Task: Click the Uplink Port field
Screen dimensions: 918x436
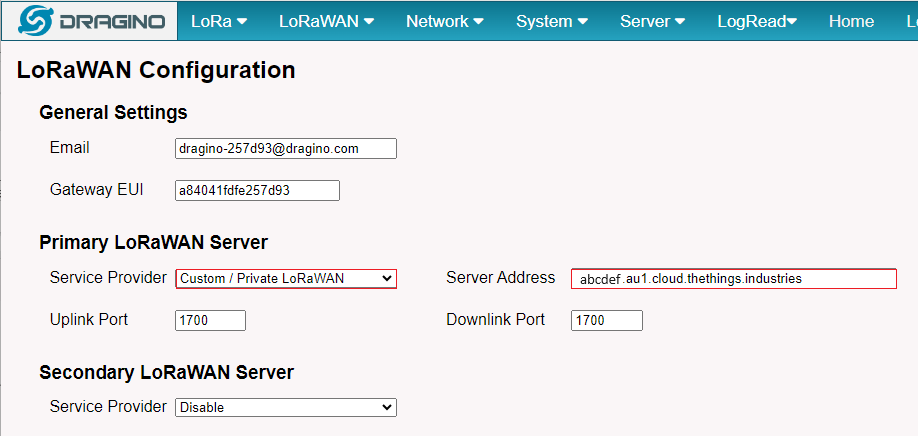Action: click(210, 320)
